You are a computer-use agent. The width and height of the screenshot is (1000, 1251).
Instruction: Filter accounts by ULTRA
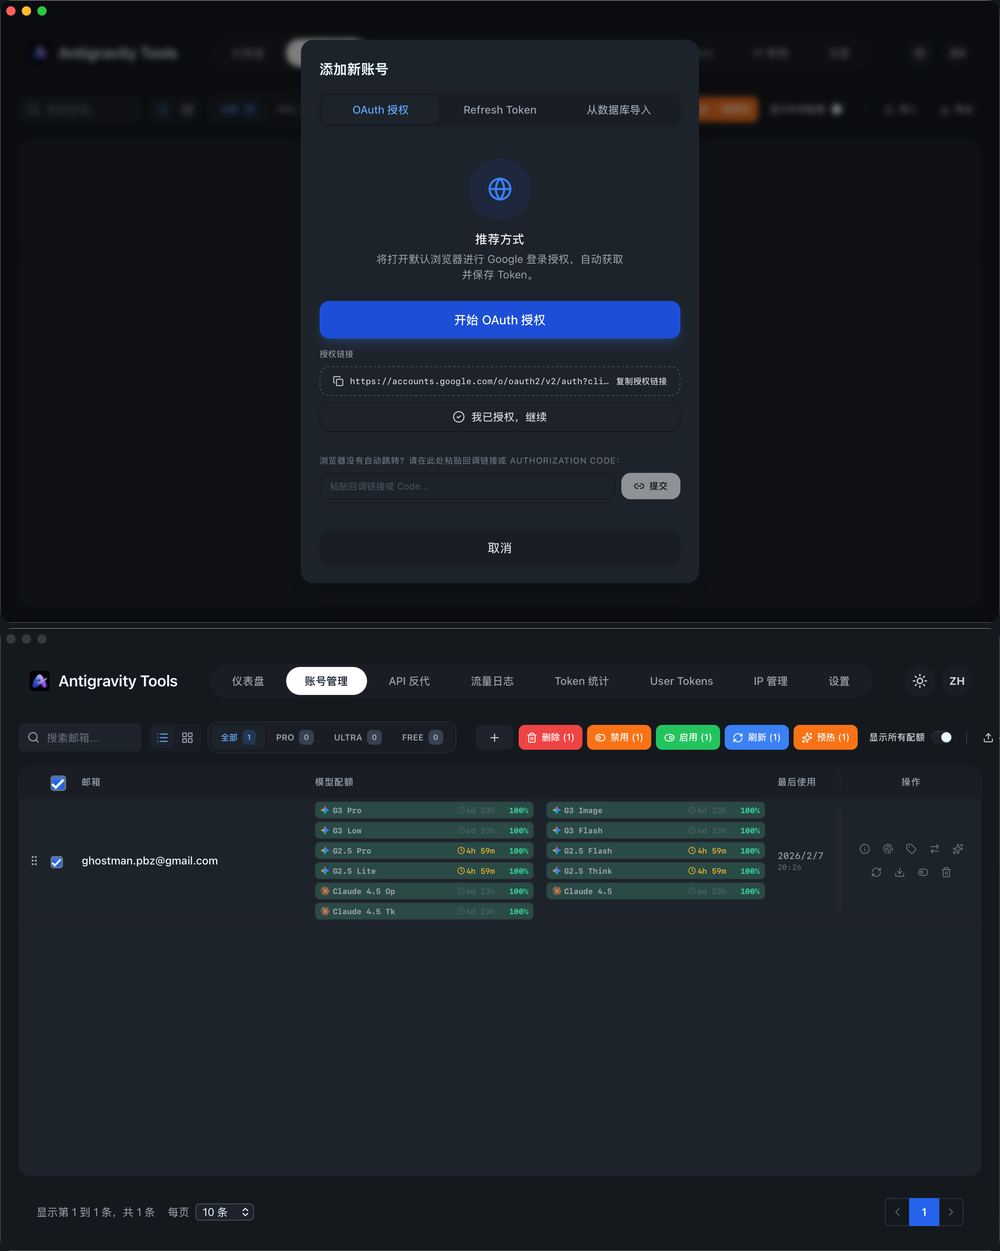point(357,737)
